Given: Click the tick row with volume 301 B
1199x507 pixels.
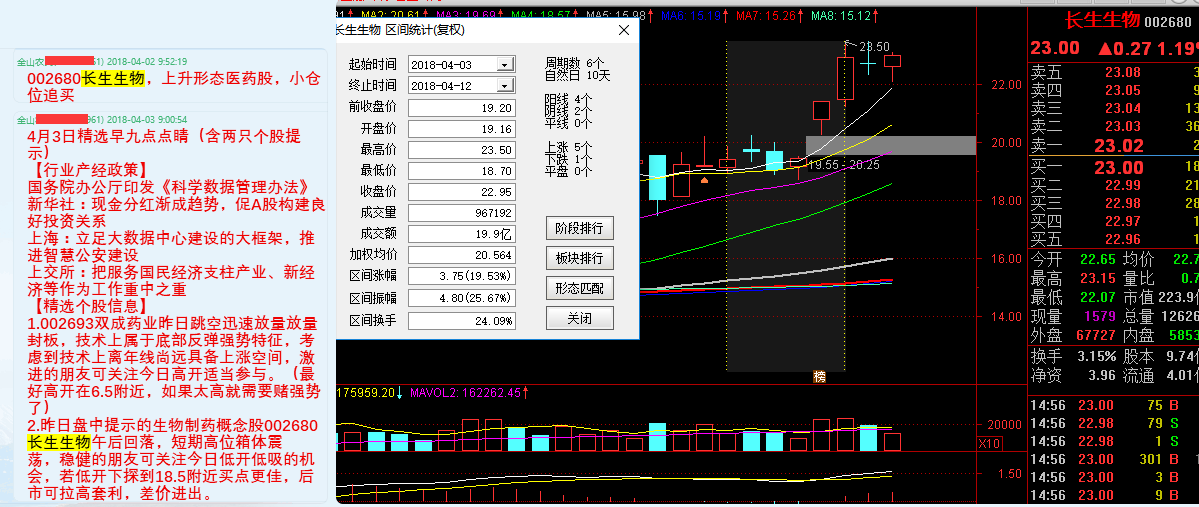Looking at the screenshot, I should (1113, 459).
